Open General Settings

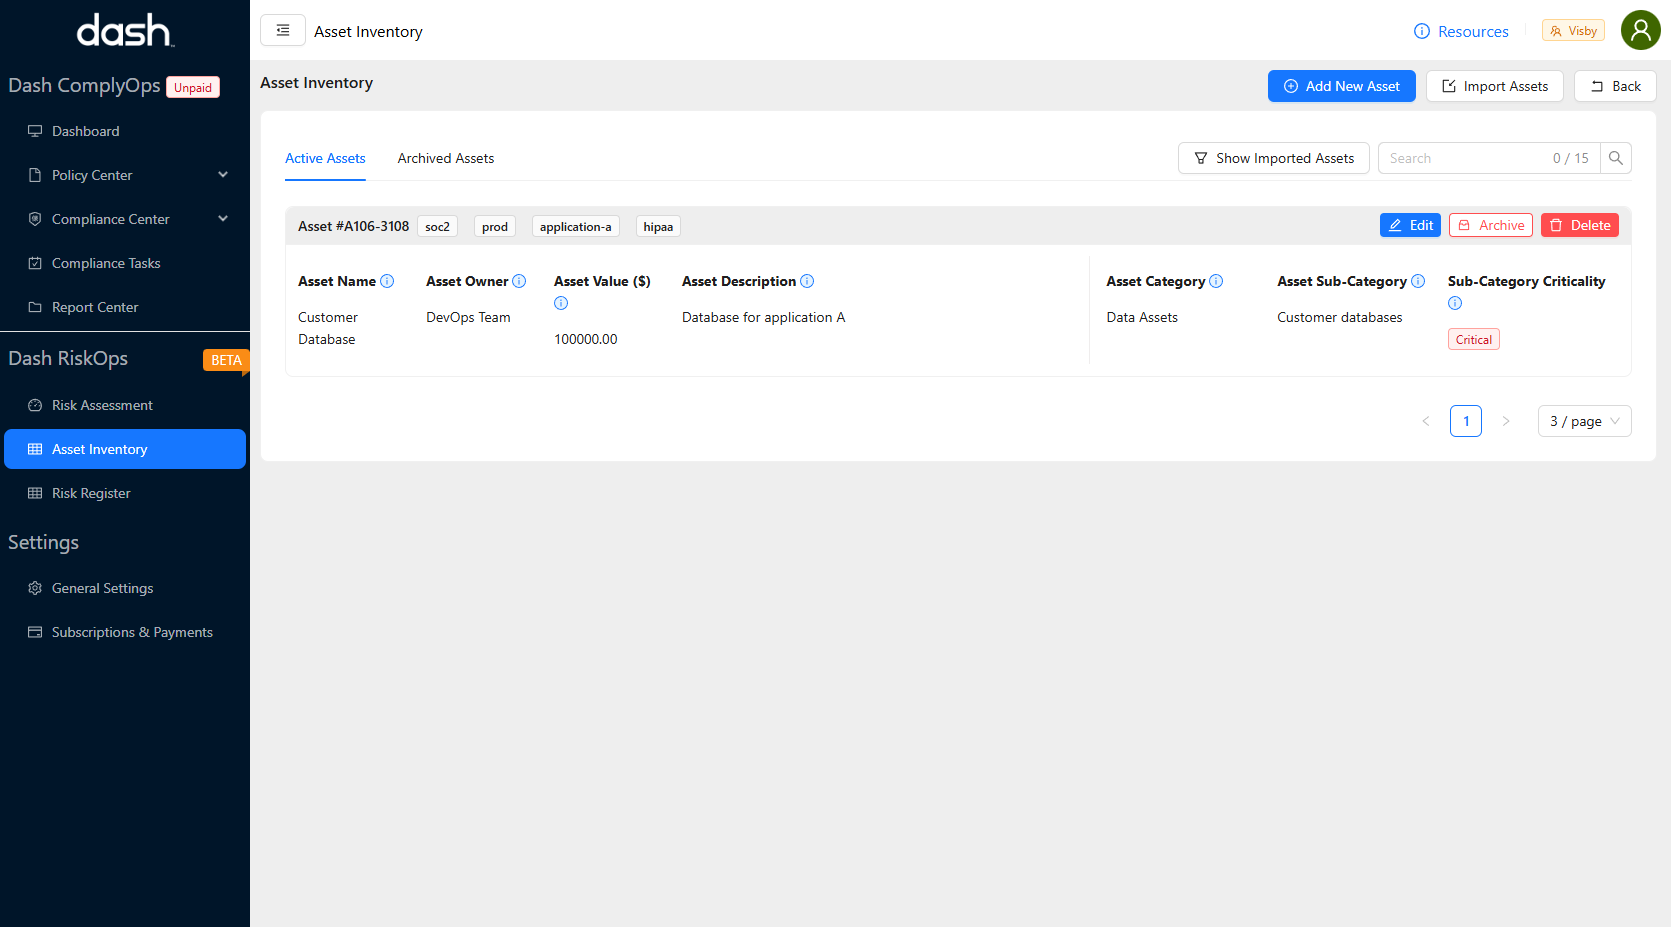pyautogui.click(x=102, y=588)
